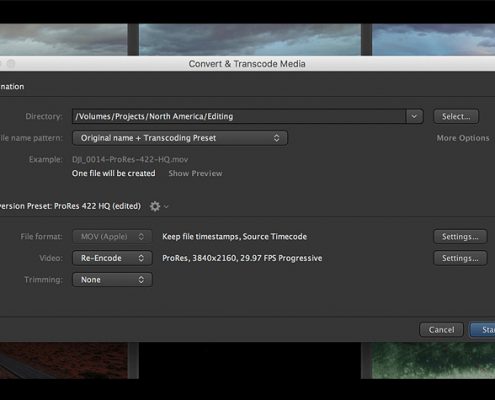This screenshot has width=495, height=400.
Task: Click Show Preview link
Action: pyautogui.click(x=195, y=173)
